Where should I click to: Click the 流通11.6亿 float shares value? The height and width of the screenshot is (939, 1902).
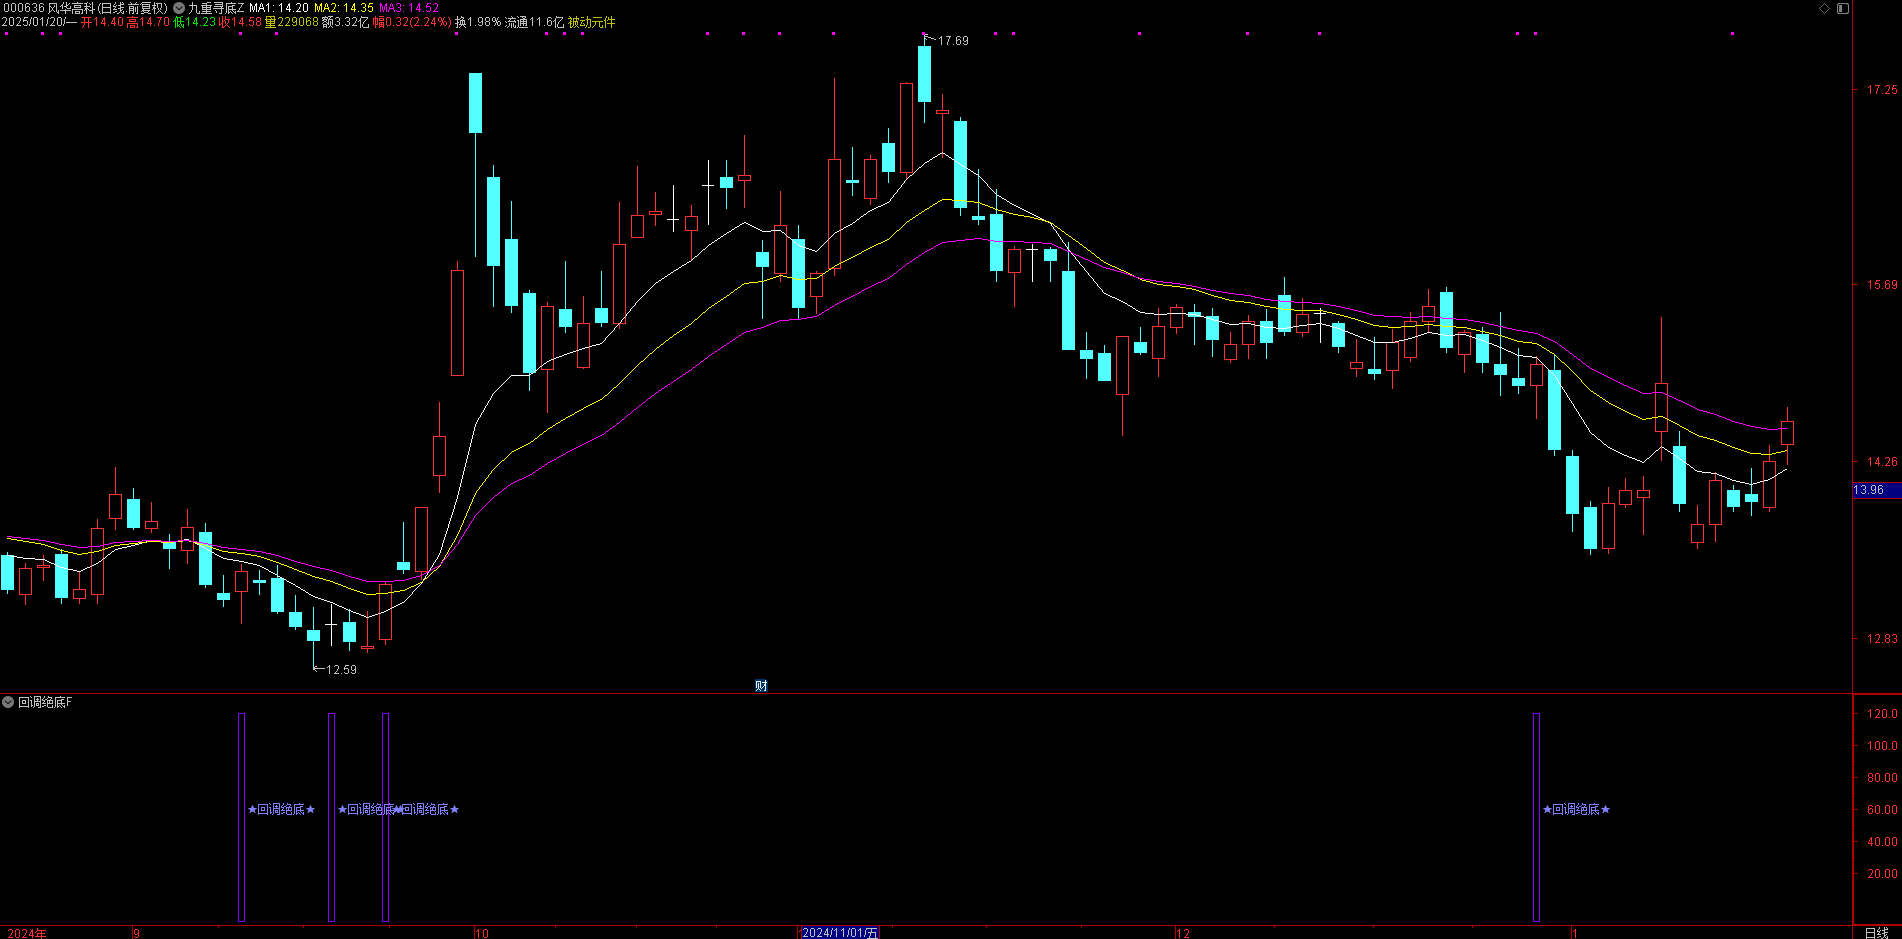(535, 22)
